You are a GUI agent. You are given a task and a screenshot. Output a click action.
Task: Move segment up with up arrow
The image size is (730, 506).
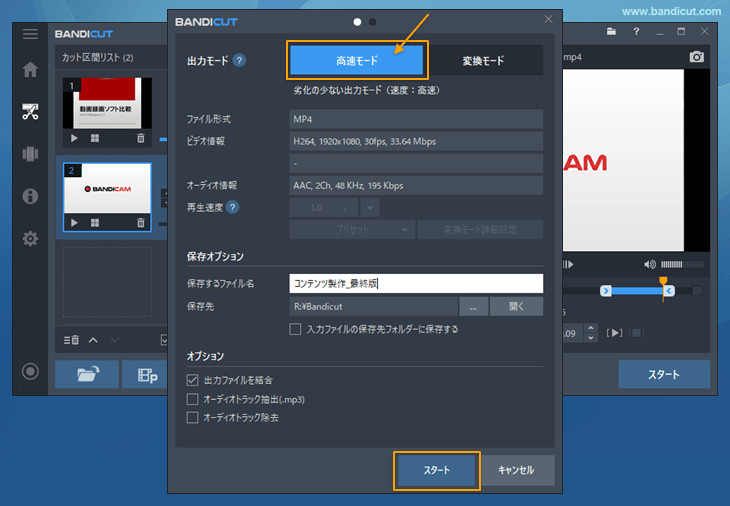pyautogui.click(x=93, y=340)
